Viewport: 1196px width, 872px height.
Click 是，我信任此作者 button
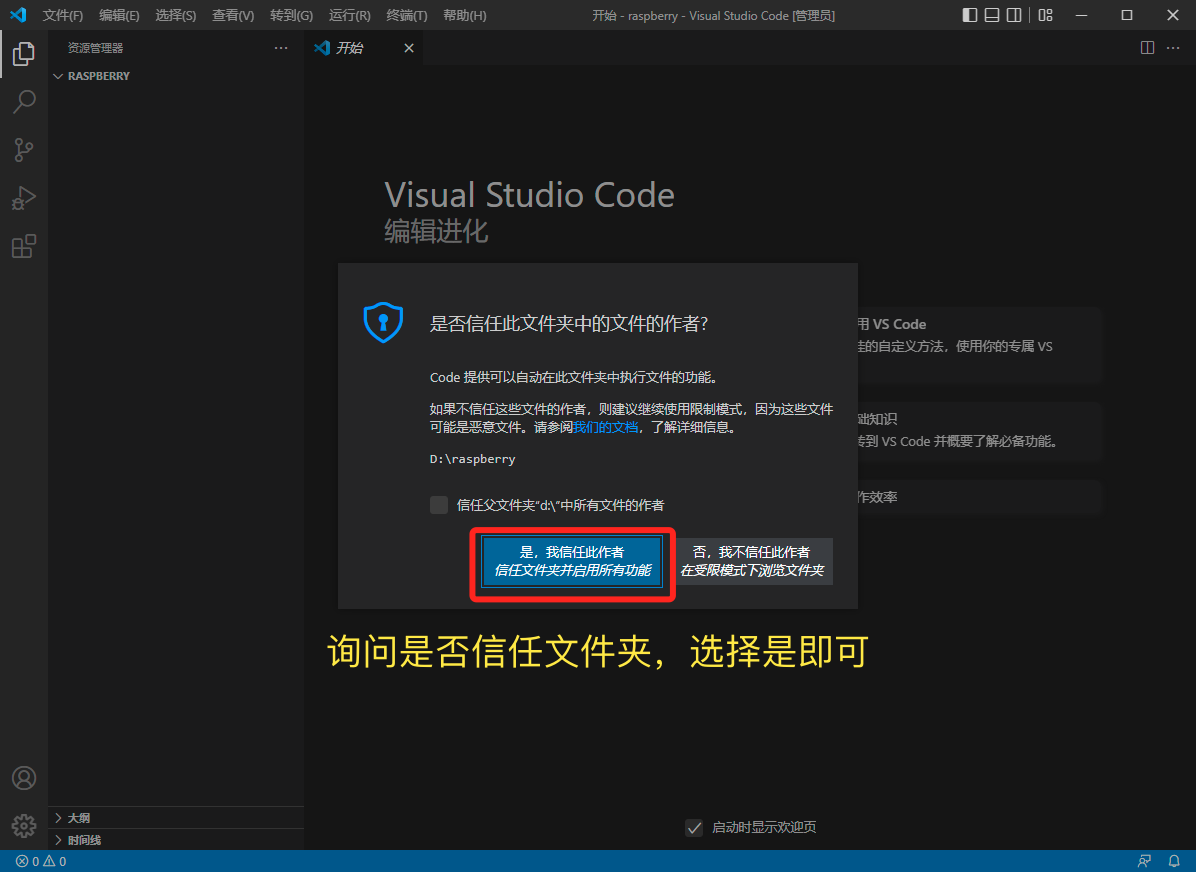coord(572,561)
